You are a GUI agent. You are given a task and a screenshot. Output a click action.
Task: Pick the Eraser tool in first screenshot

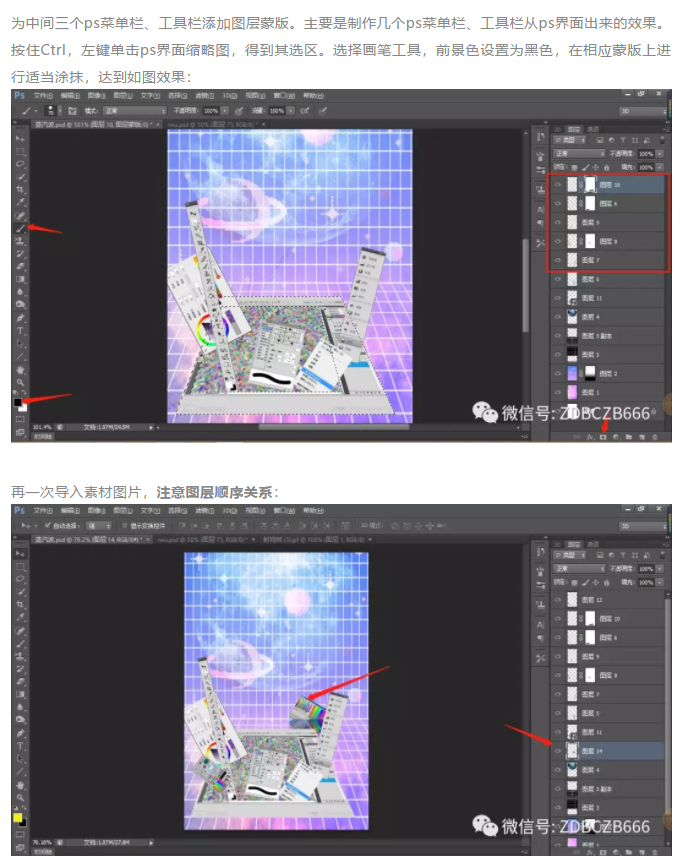20,266
